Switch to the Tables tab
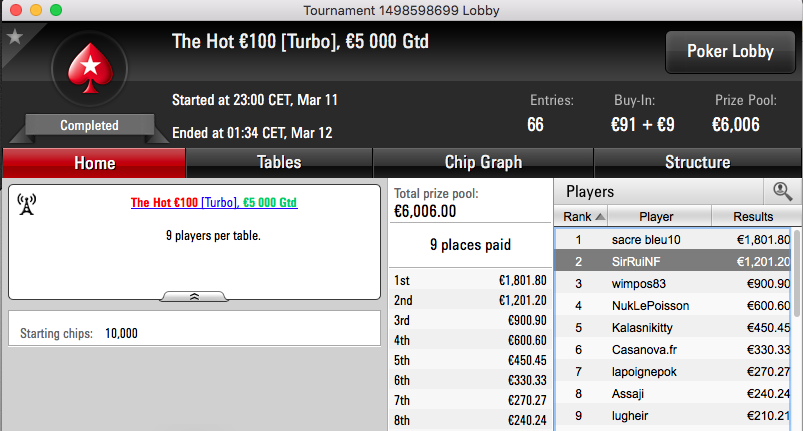The width and height of the screenshot is (803, 431). (279, 163)
